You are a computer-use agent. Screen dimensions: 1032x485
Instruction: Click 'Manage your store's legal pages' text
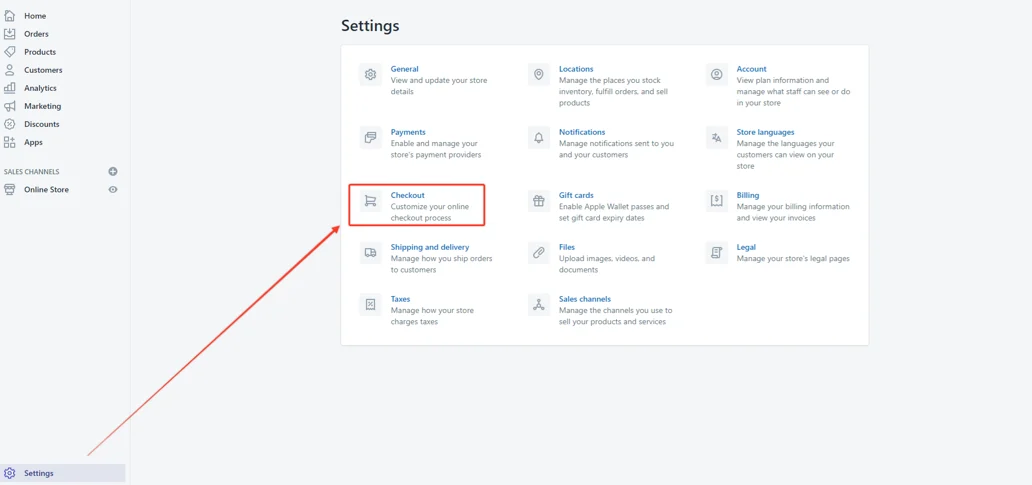tap(793, 259)
